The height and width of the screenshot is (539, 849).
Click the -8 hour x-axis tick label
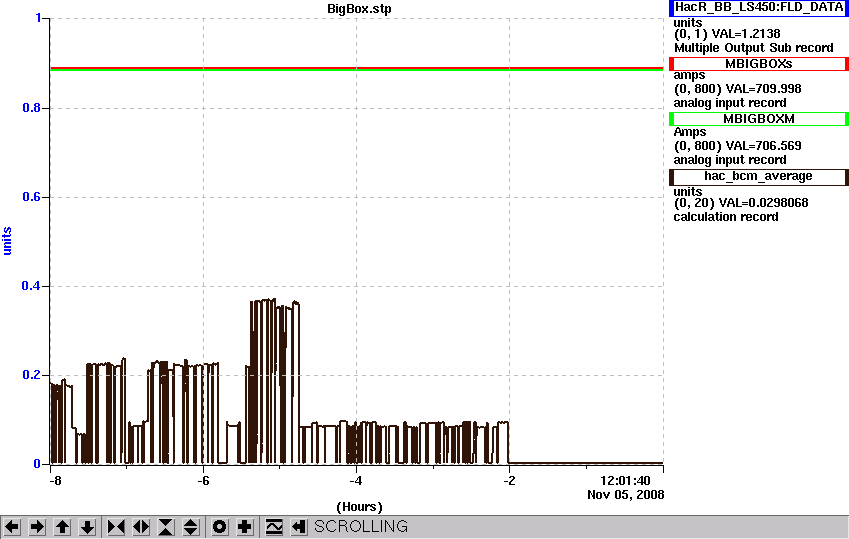point(55,481)
